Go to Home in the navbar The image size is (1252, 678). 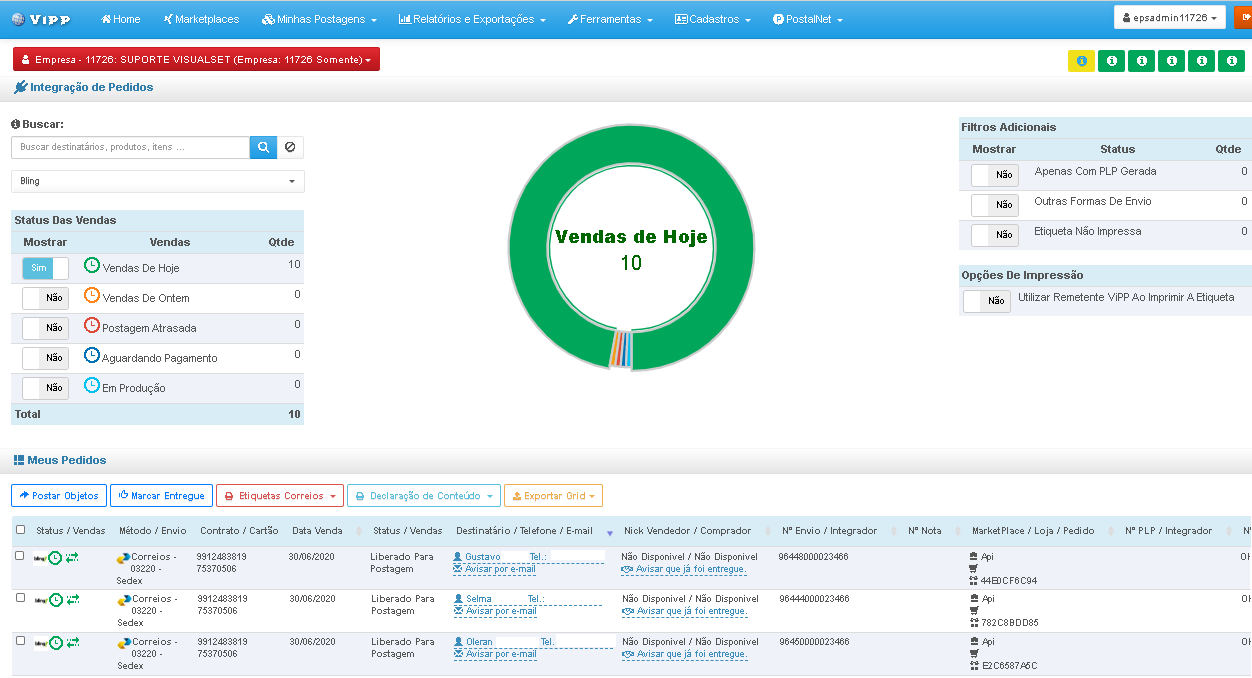pyautogui.click(x=121, y=19)
